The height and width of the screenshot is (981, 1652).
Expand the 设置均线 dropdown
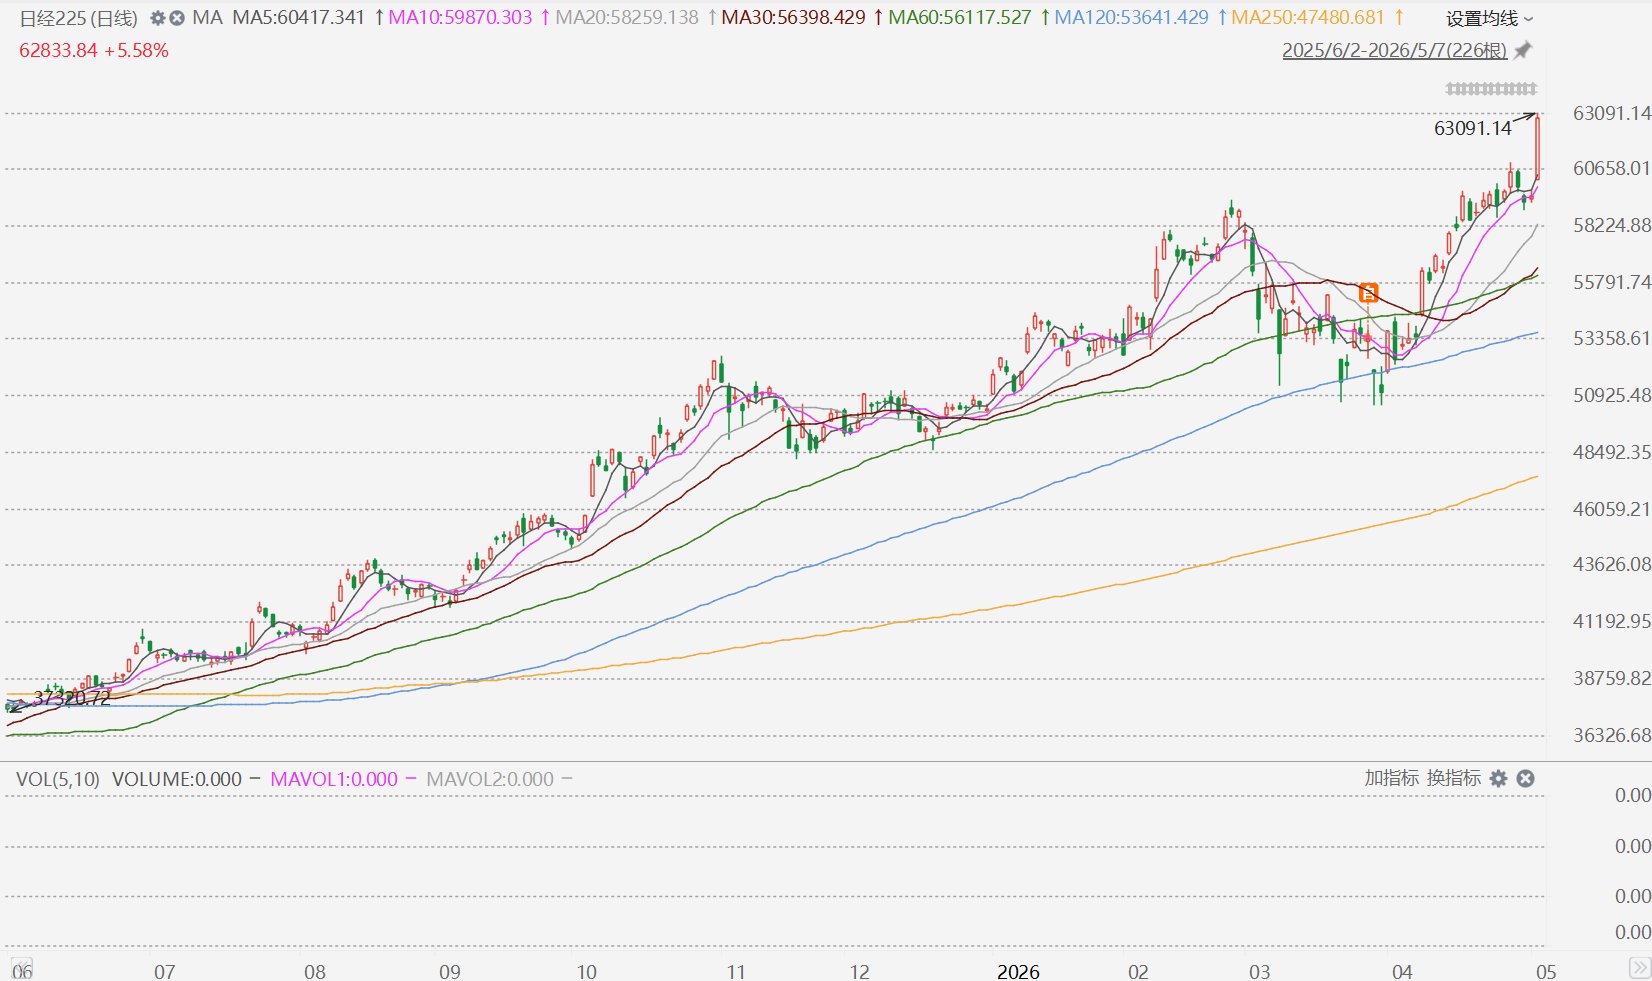point(1489,18)
